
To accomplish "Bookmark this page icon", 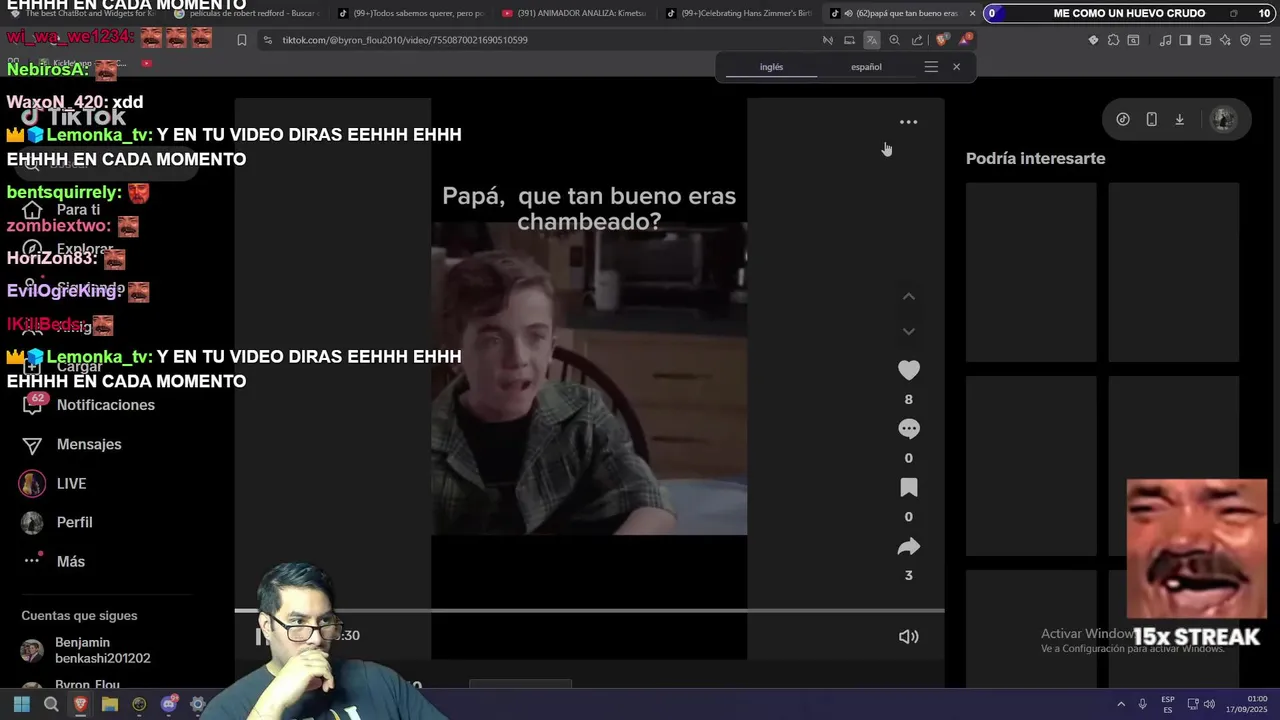I will click(x=241, y=40).
